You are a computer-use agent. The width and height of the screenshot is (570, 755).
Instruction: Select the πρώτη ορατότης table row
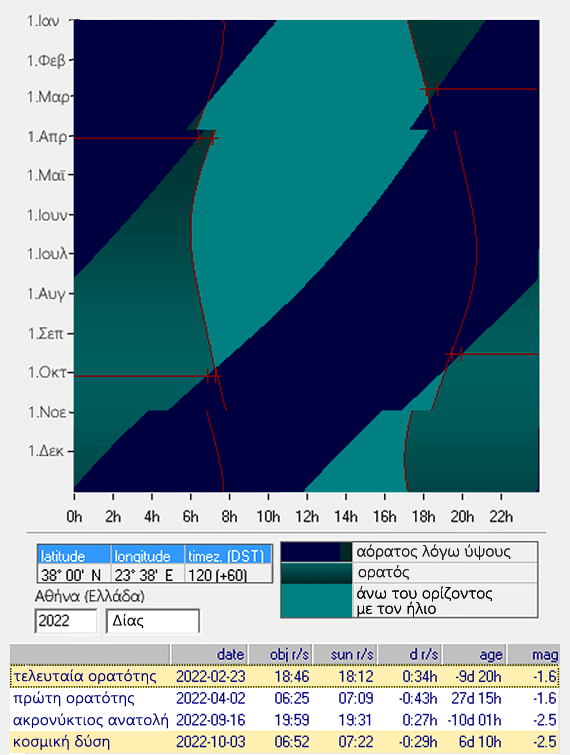point(285,698)
